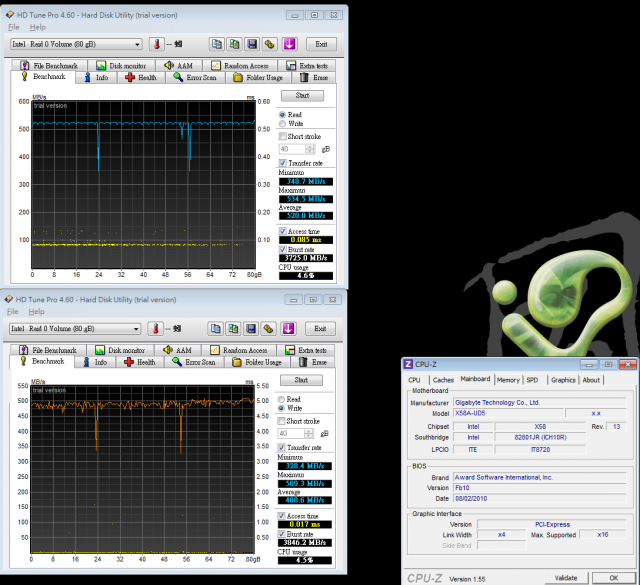This screenshot has width=640, height=585.
Task: Click temperature icon in top HD Tune window
Action: click(x=156, y=44)
